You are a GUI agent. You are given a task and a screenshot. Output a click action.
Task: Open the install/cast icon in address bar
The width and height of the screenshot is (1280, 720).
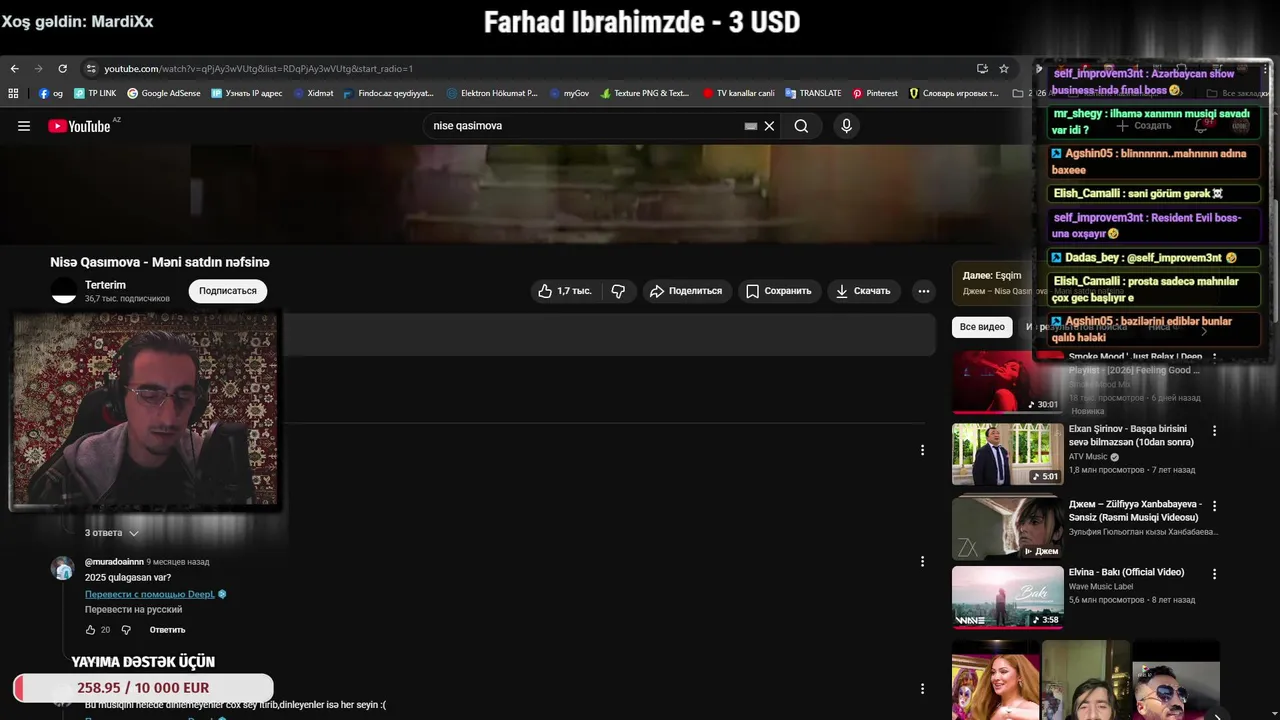pyautogui.click(x=982, y=69)
